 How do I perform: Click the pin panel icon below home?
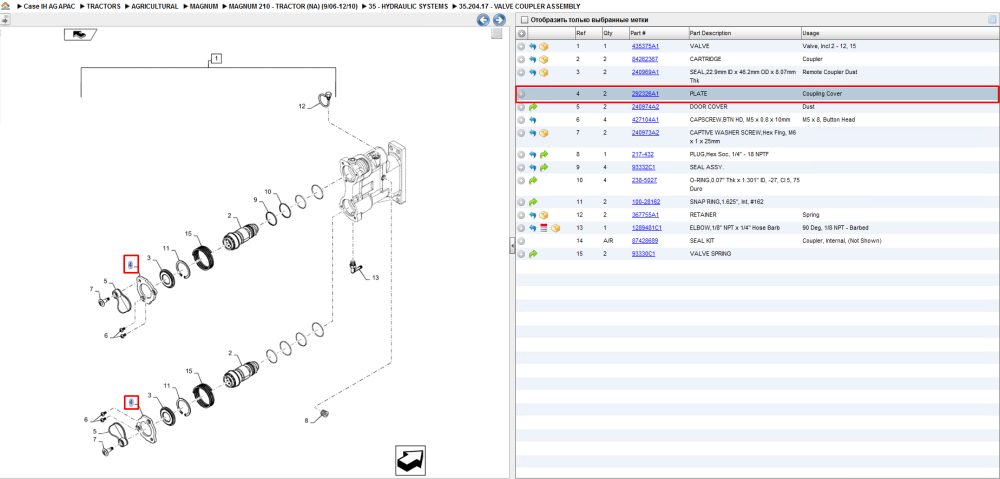coord(5,20)
